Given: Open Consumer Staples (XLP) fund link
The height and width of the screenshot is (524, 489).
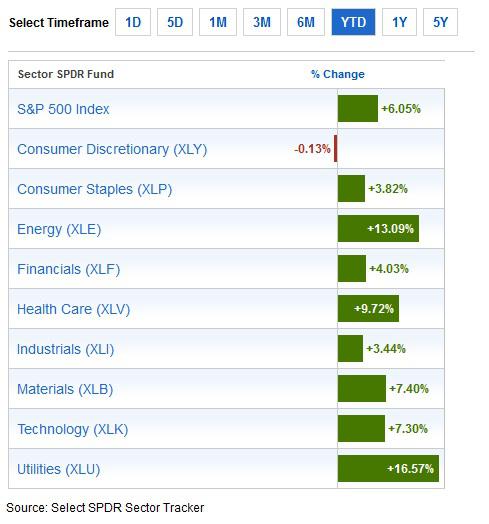Looking at the screenshot, I should point(95,189).
